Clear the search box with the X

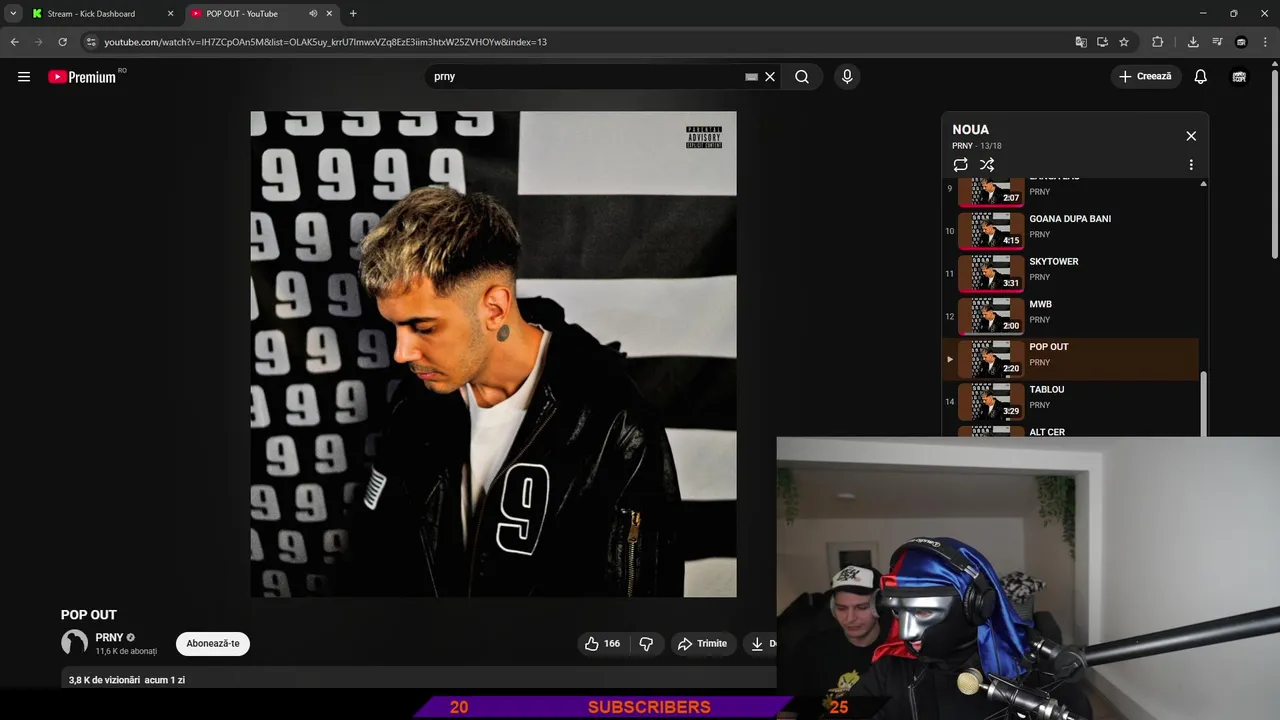click(x=770, y=77)
